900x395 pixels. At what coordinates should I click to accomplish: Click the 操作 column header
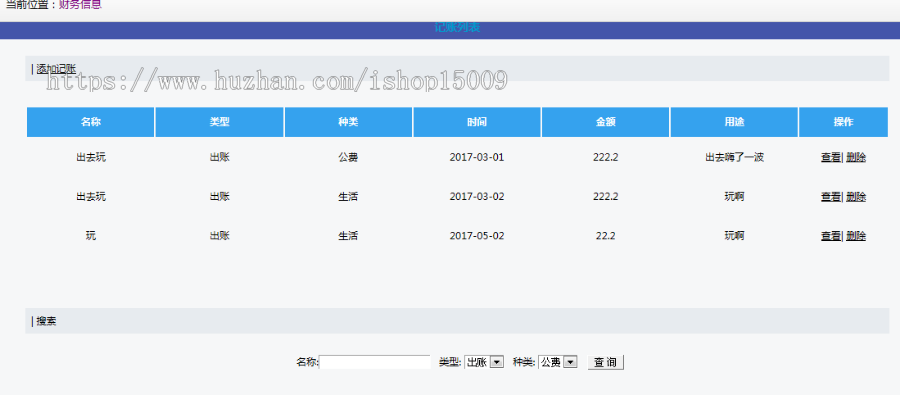(843, 122)
